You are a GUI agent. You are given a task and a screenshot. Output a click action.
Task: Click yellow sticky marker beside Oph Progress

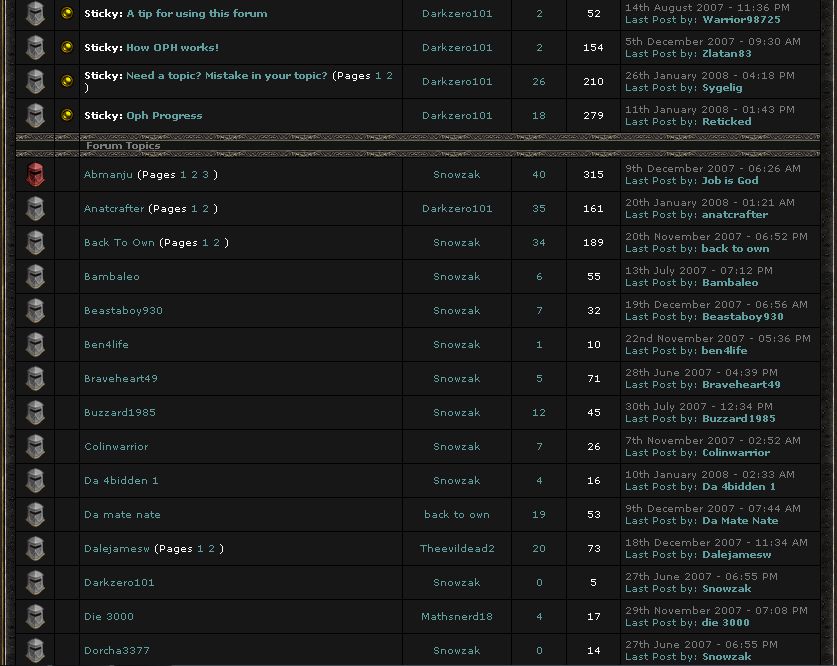[x=67, y=115]
